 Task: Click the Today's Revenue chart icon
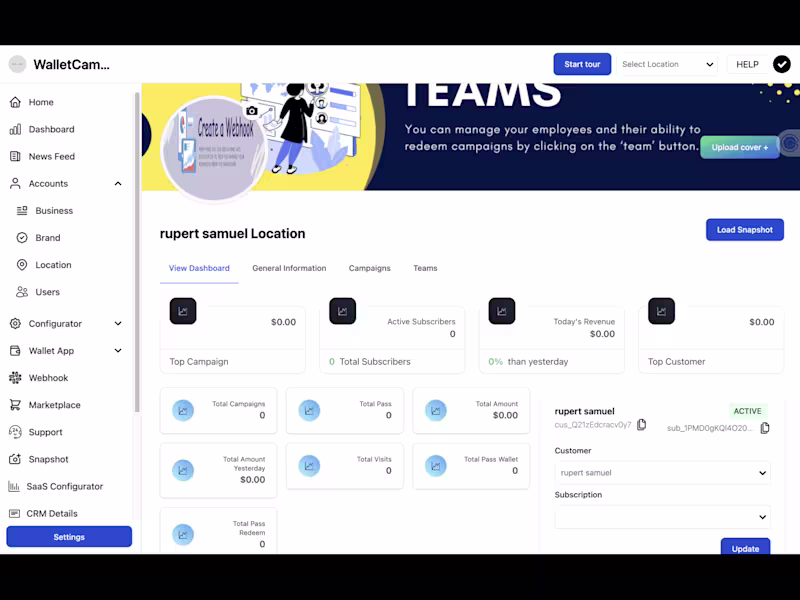click(502, 311)
